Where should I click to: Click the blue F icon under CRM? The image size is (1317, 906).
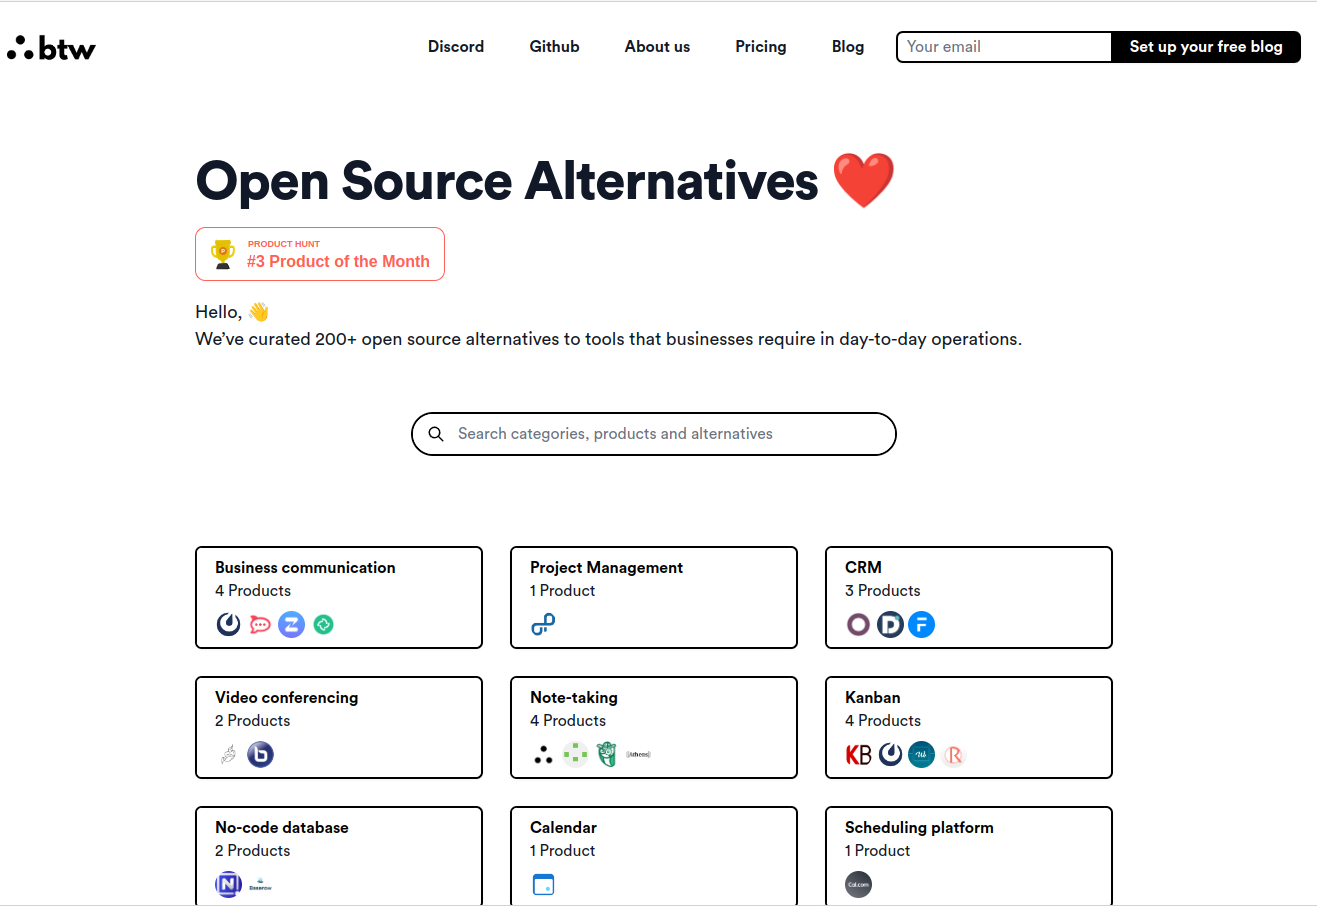(921, 625)
